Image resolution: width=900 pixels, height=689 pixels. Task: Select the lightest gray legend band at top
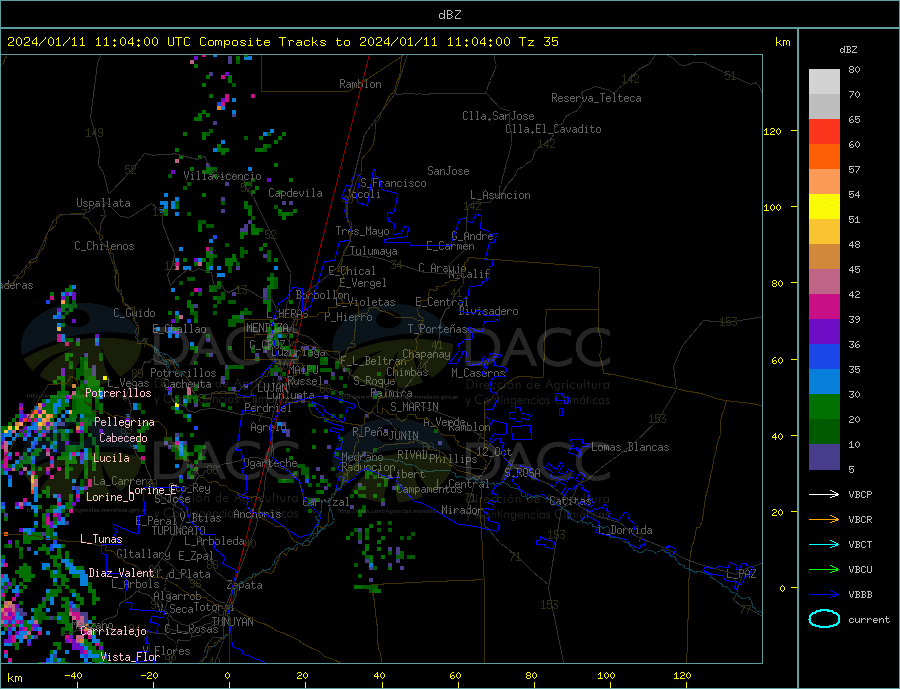[824, 82]
